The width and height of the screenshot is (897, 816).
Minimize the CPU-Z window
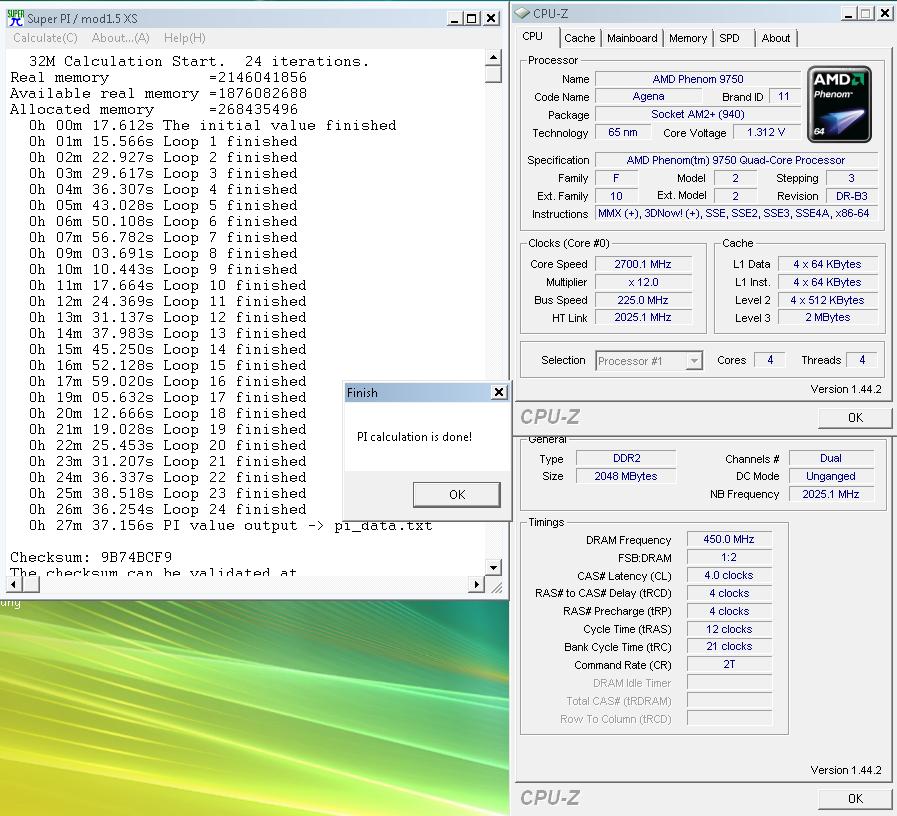[848, 13]
